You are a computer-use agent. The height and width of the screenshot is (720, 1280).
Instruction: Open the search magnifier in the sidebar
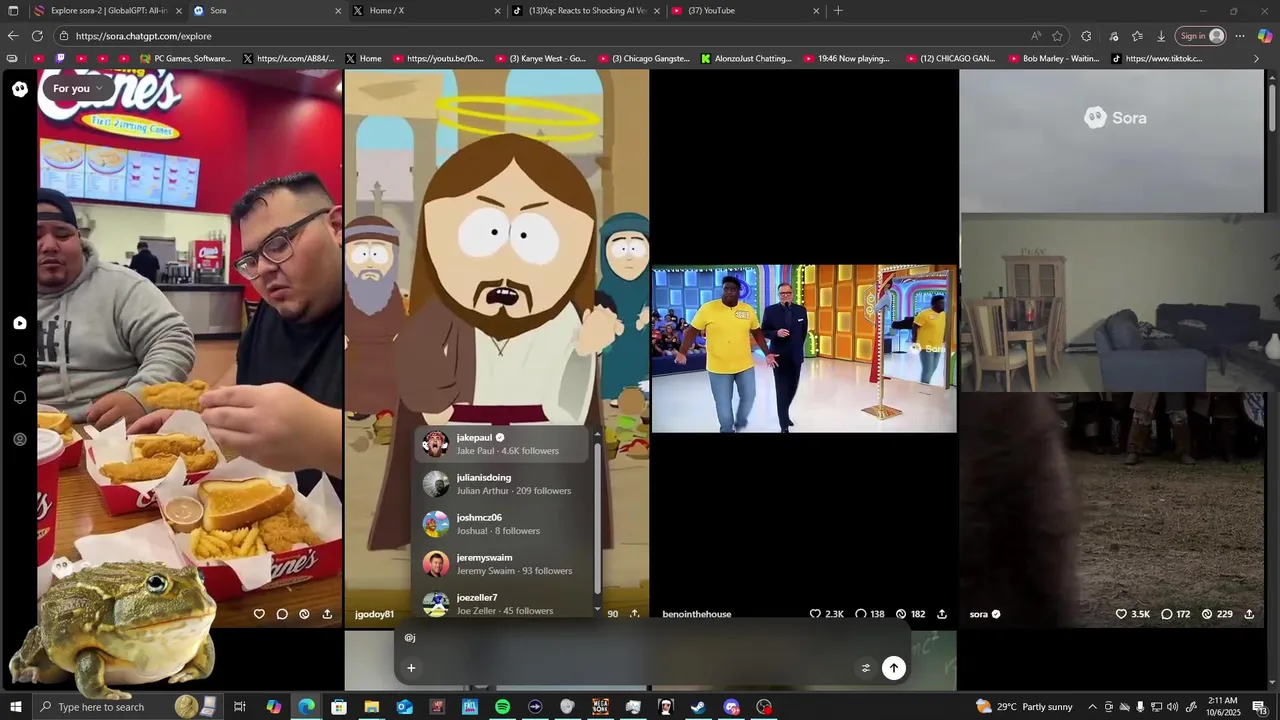click(x=20, y=360)
